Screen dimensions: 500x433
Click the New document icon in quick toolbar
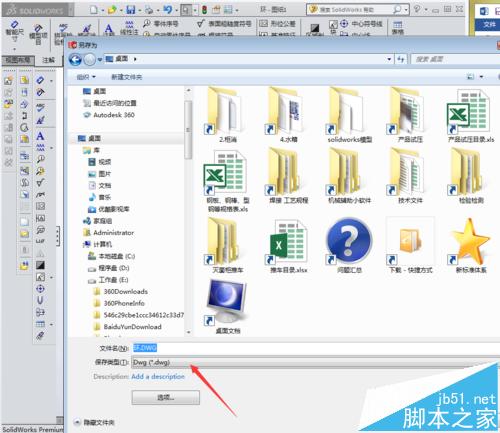pos(94,10)
